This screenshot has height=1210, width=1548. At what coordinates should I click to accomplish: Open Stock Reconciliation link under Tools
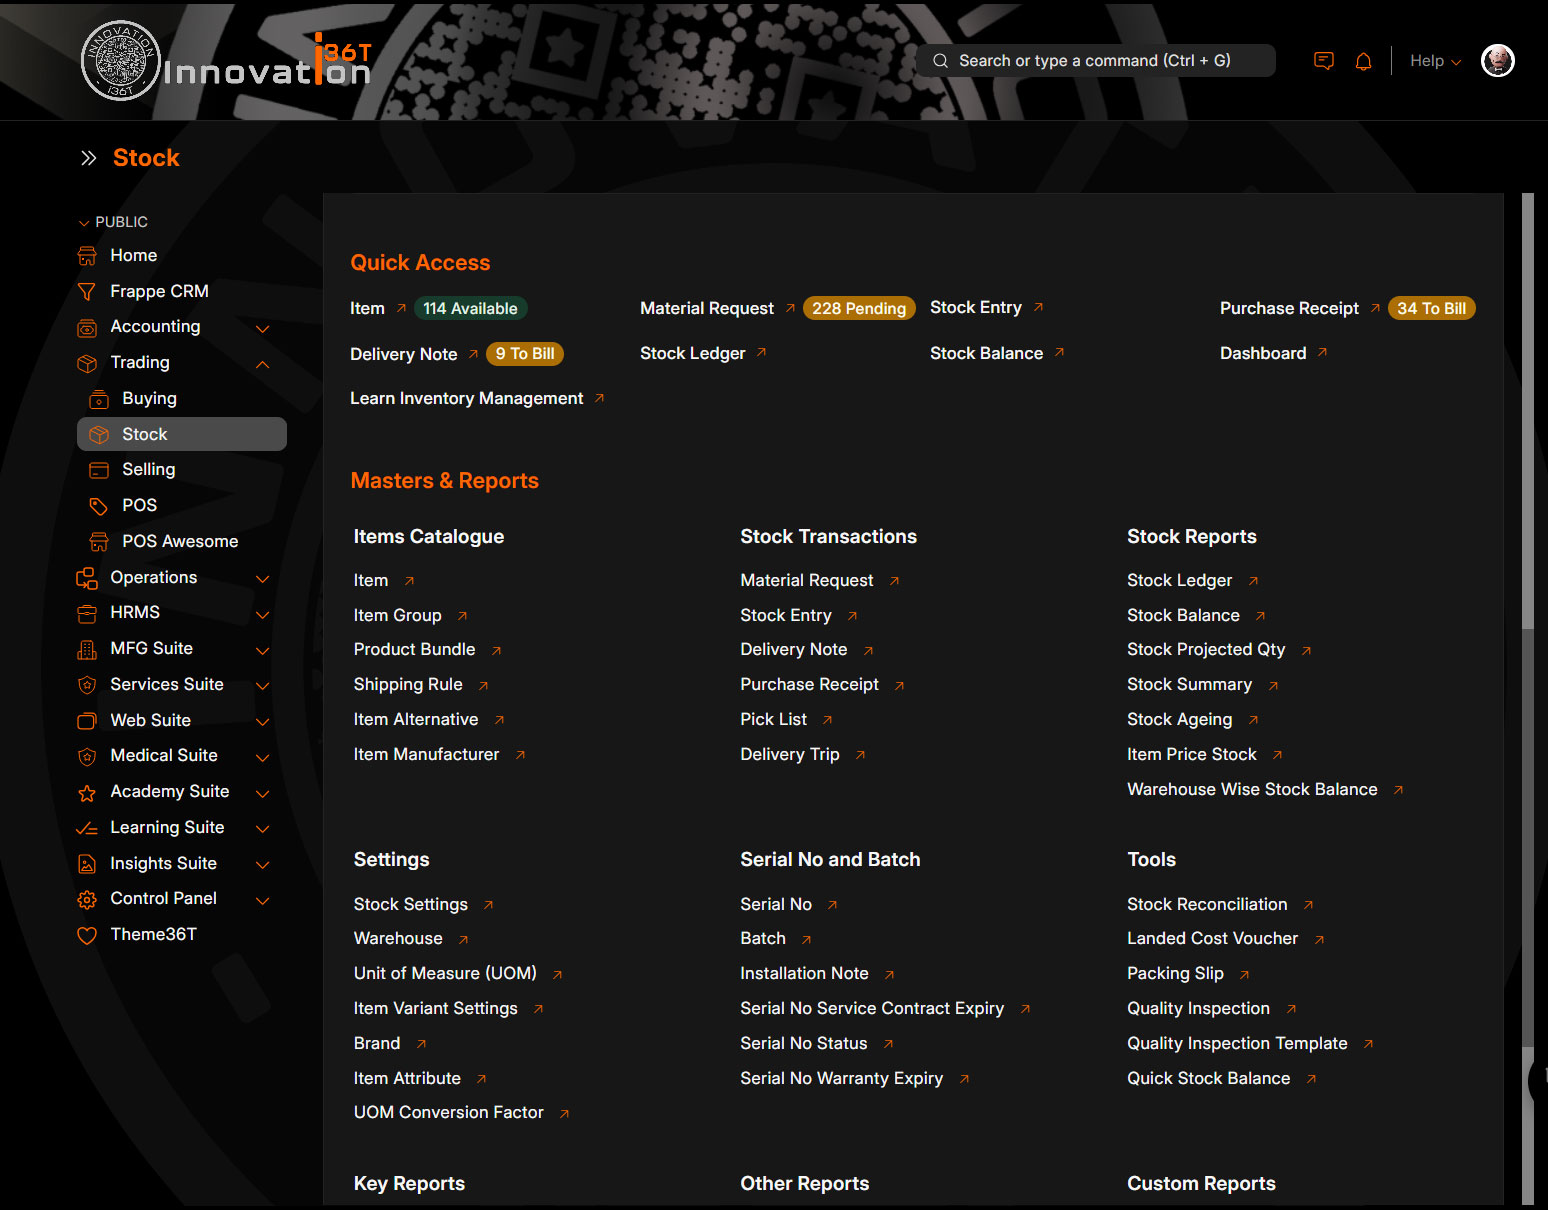coord(1207,904)
